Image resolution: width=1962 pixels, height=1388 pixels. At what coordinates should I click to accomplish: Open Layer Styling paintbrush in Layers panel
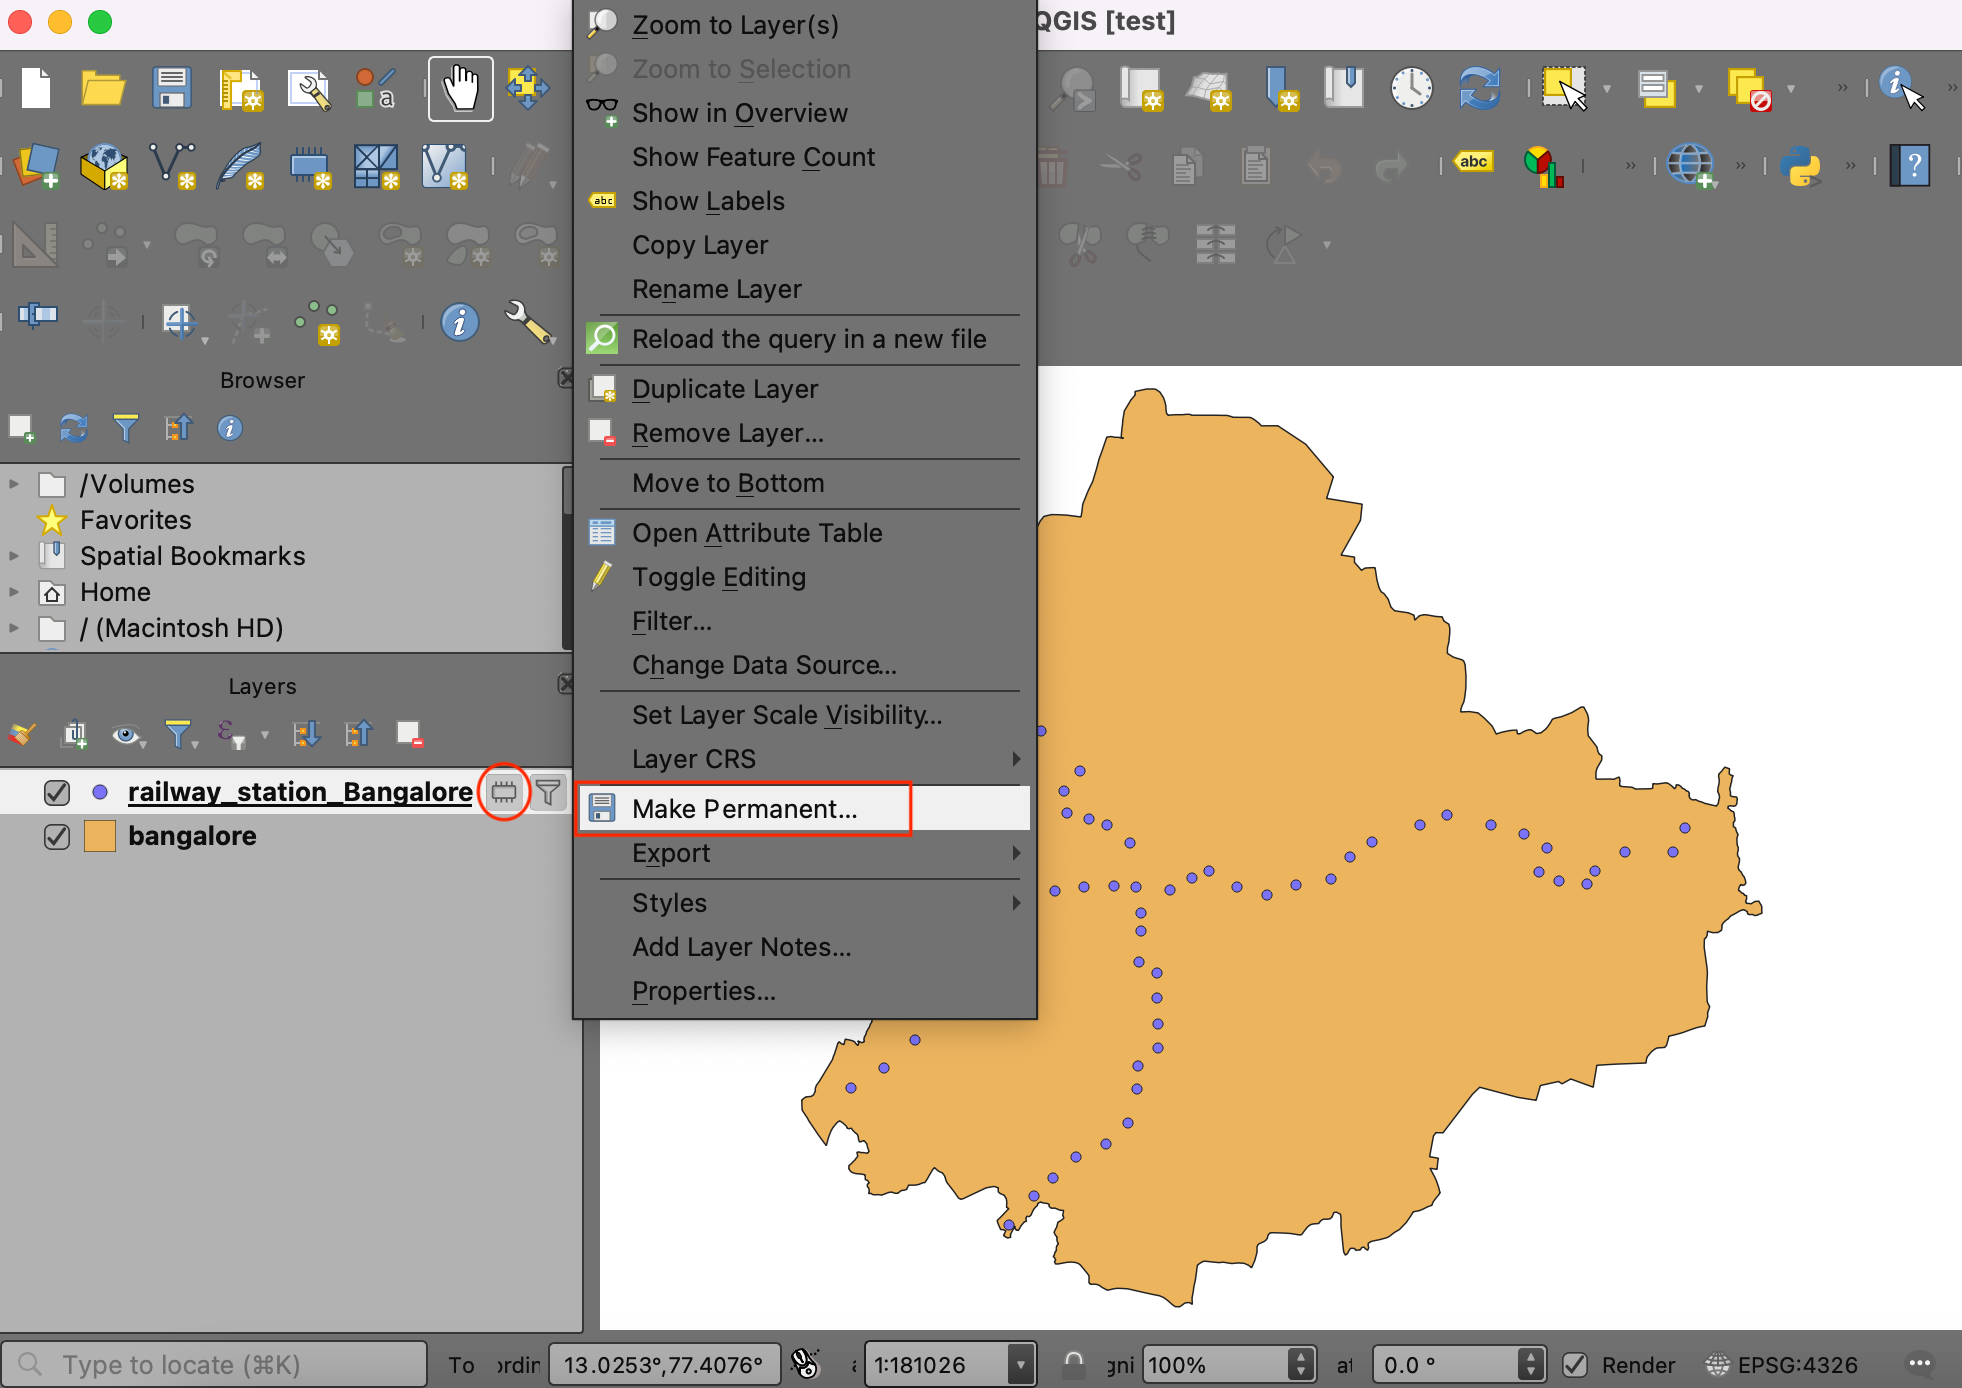click(x=22, y=734)
